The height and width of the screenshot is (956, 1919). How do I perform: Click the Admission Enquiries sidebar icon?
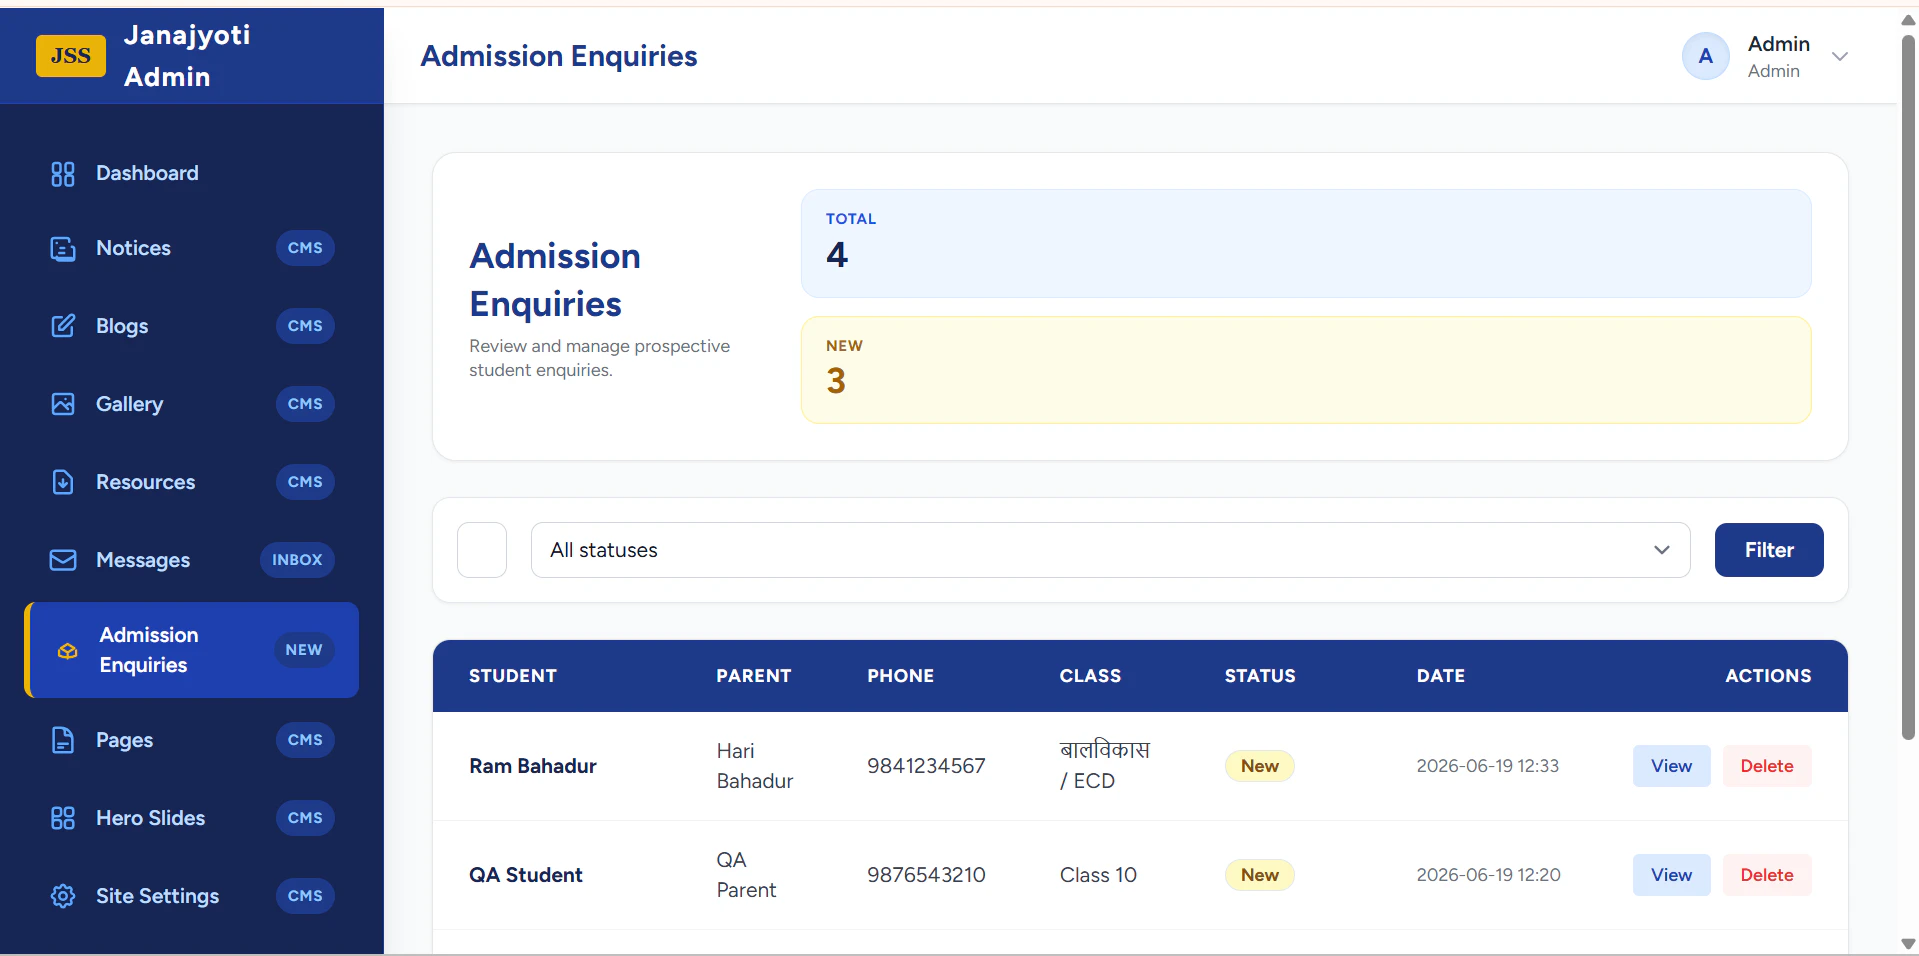click(x=67, y=651)
